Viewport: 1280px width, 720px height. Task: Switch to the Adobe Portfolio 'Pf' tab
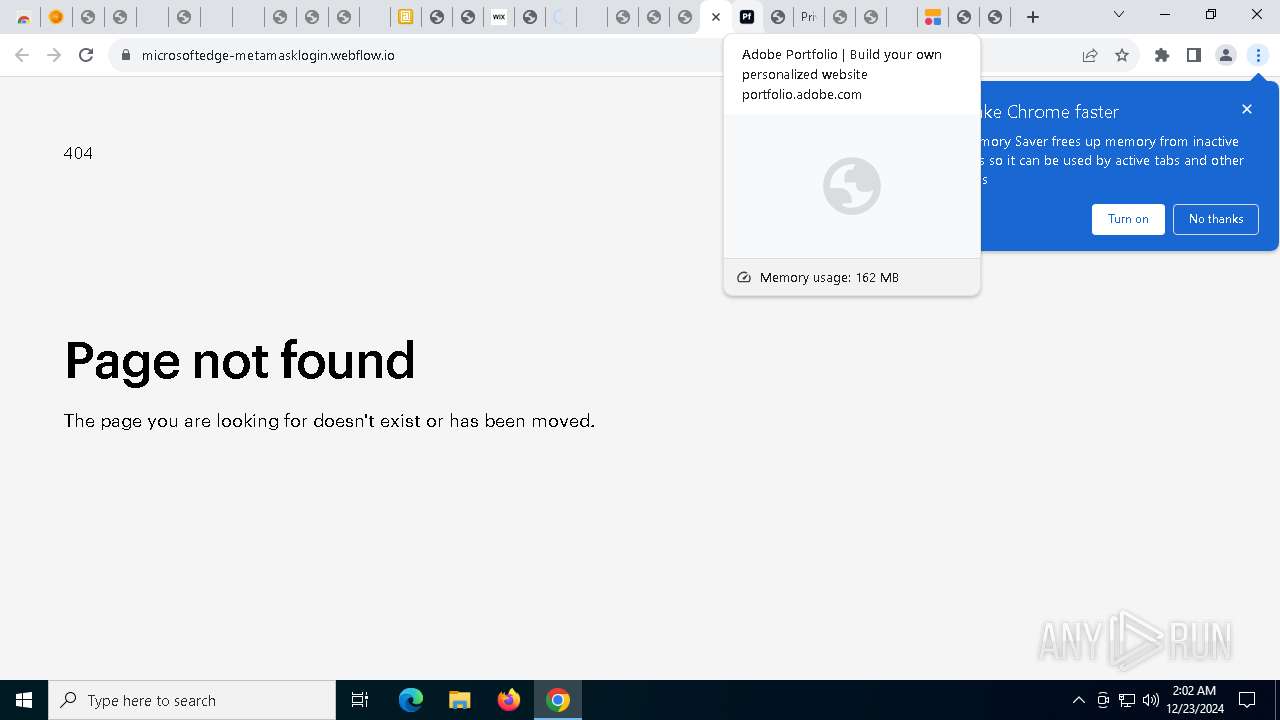coord(747,17)
